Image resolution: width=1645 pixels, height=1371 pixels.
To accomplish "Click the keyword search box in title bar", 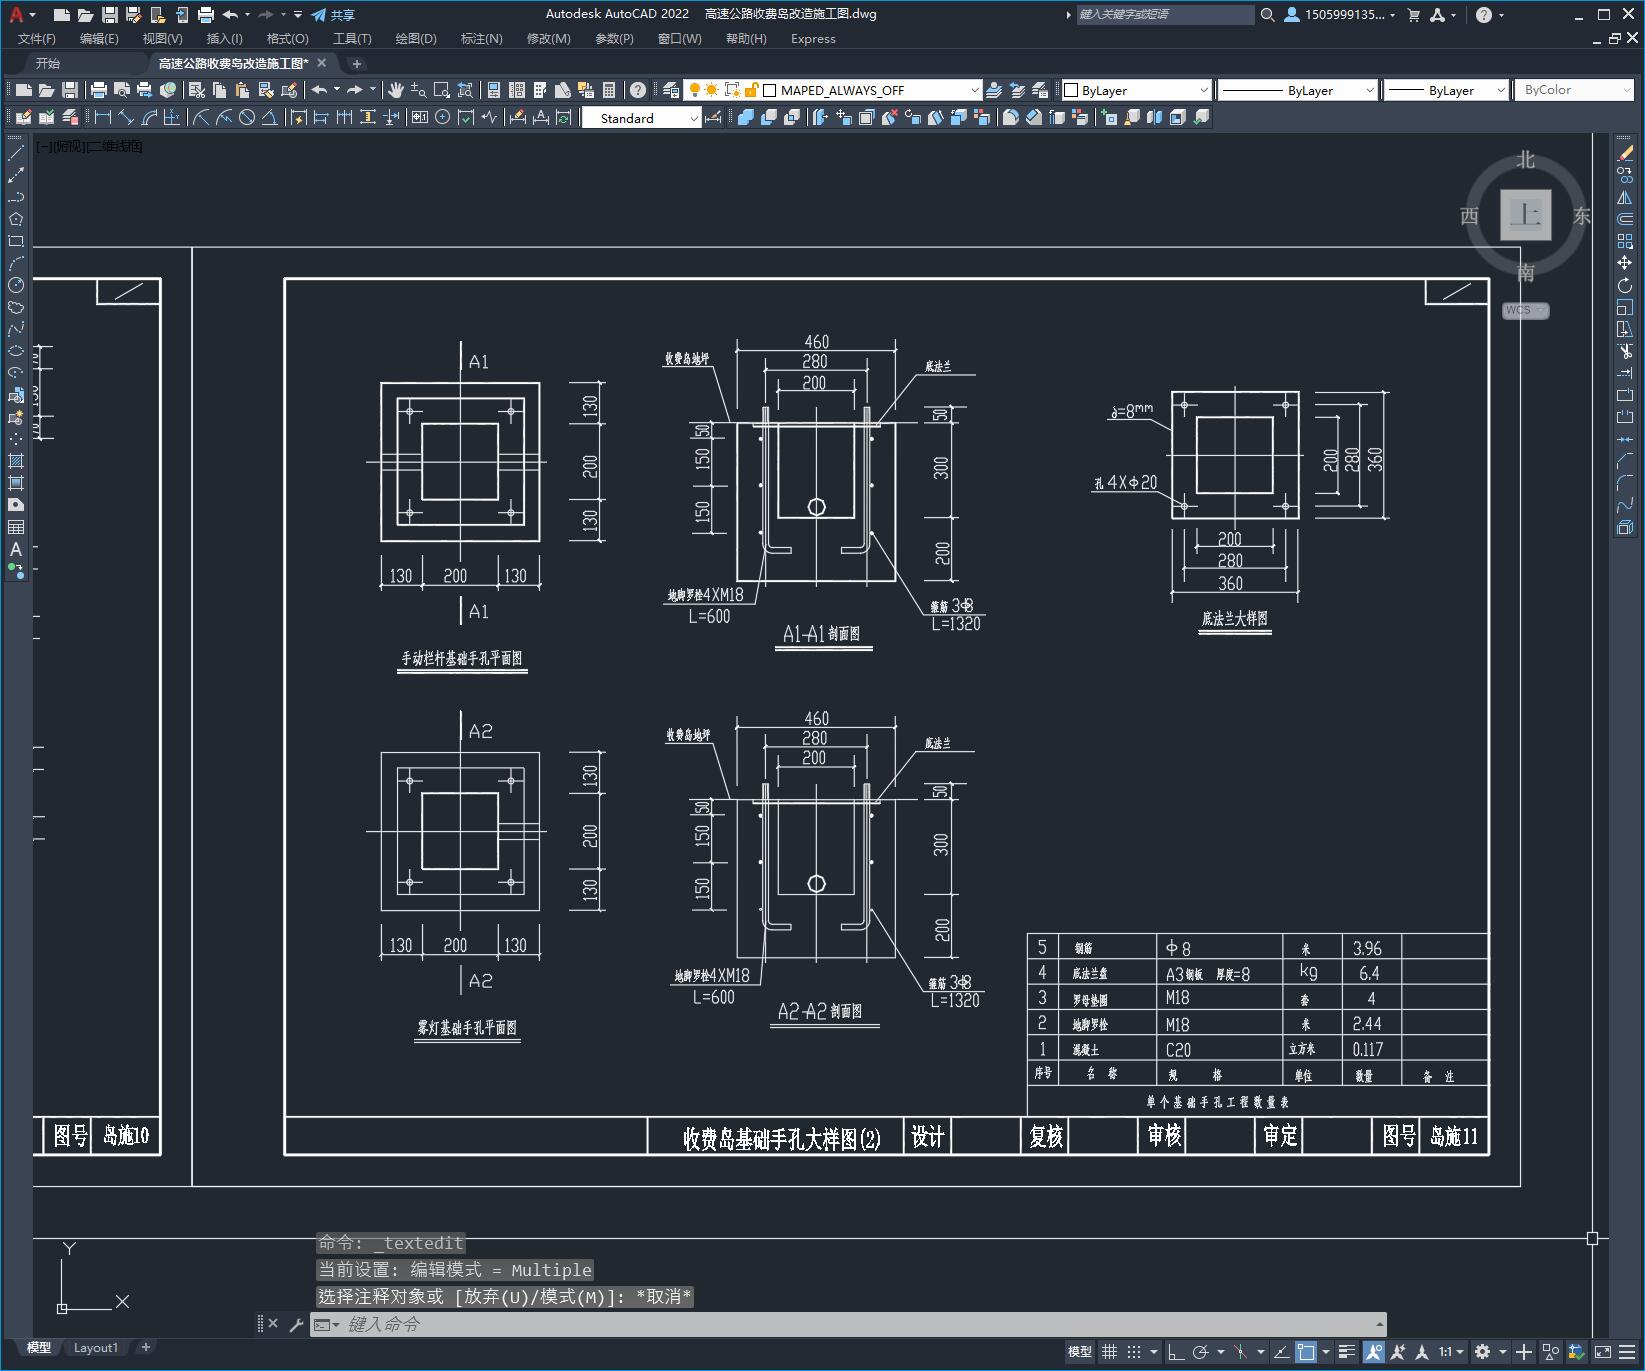I will tap(1164, 15).
